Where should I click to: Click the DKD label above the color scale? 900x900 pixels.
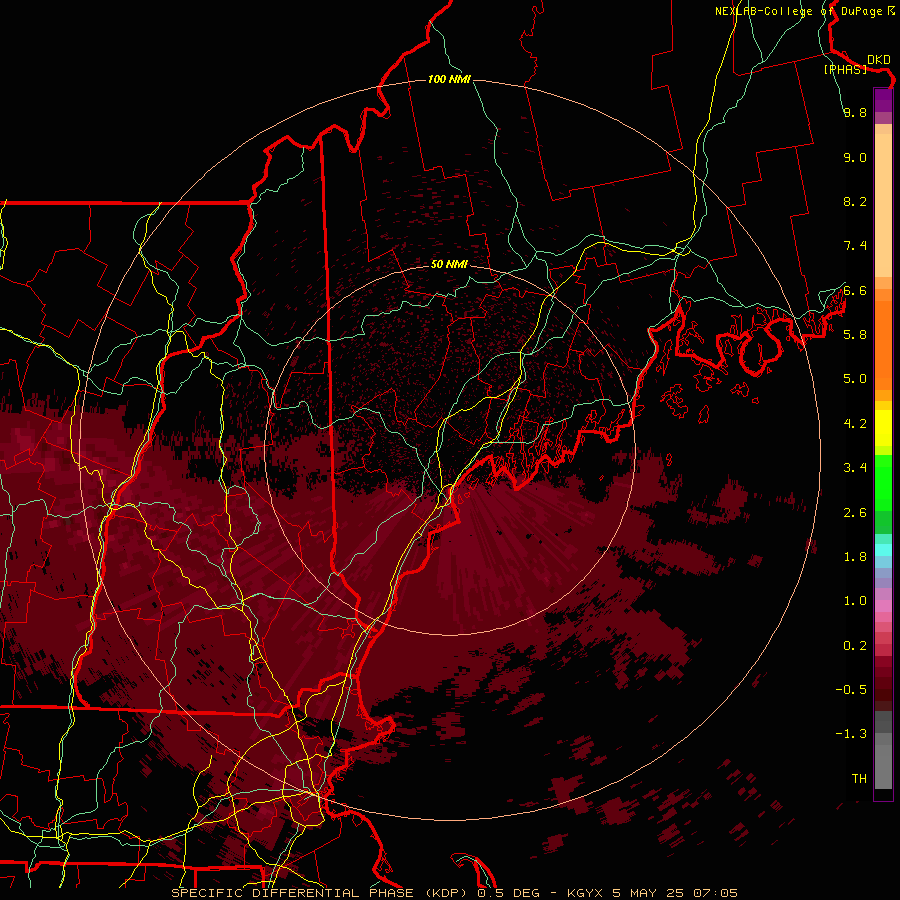(878, 60)
